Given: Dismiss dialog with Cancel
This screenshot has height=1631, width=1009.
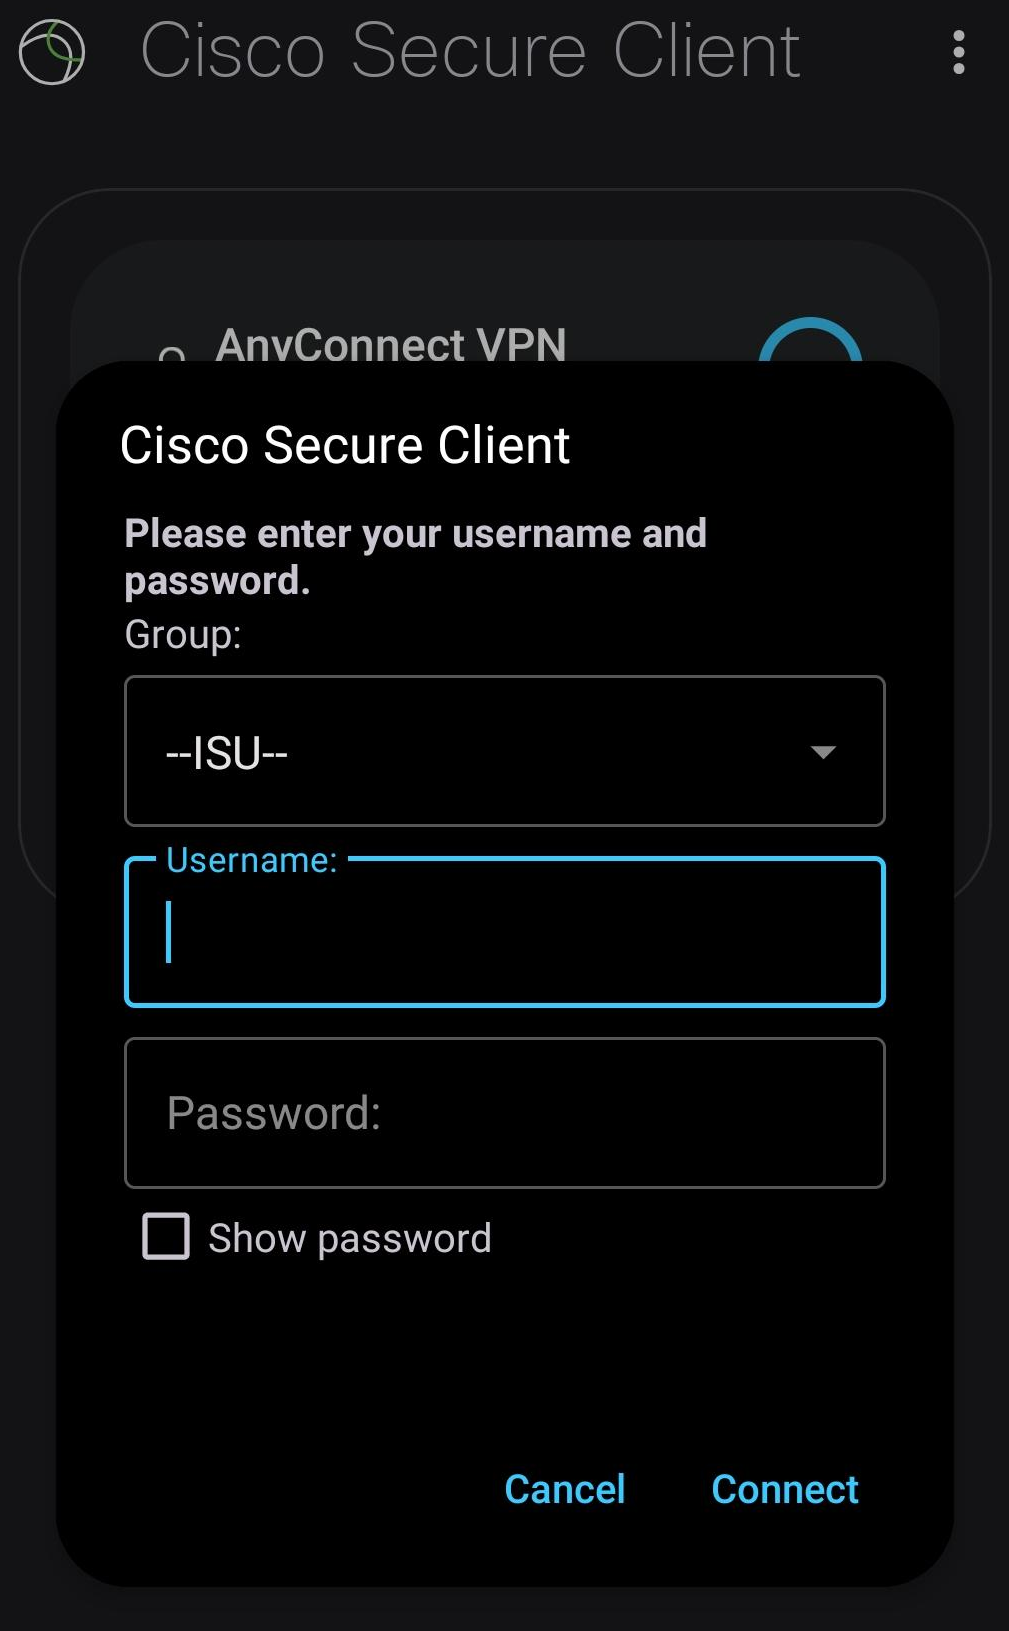Looking at the screenshot, I should click(x=565, y=1489).
